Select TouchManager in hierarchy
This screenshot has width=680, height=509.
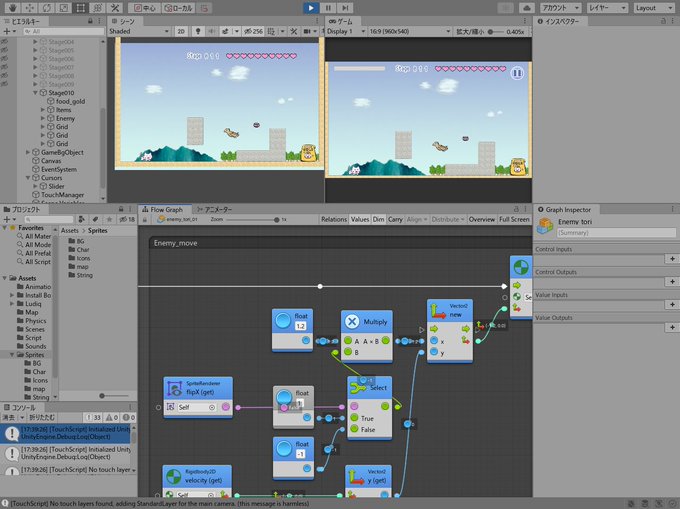[62, 195]
